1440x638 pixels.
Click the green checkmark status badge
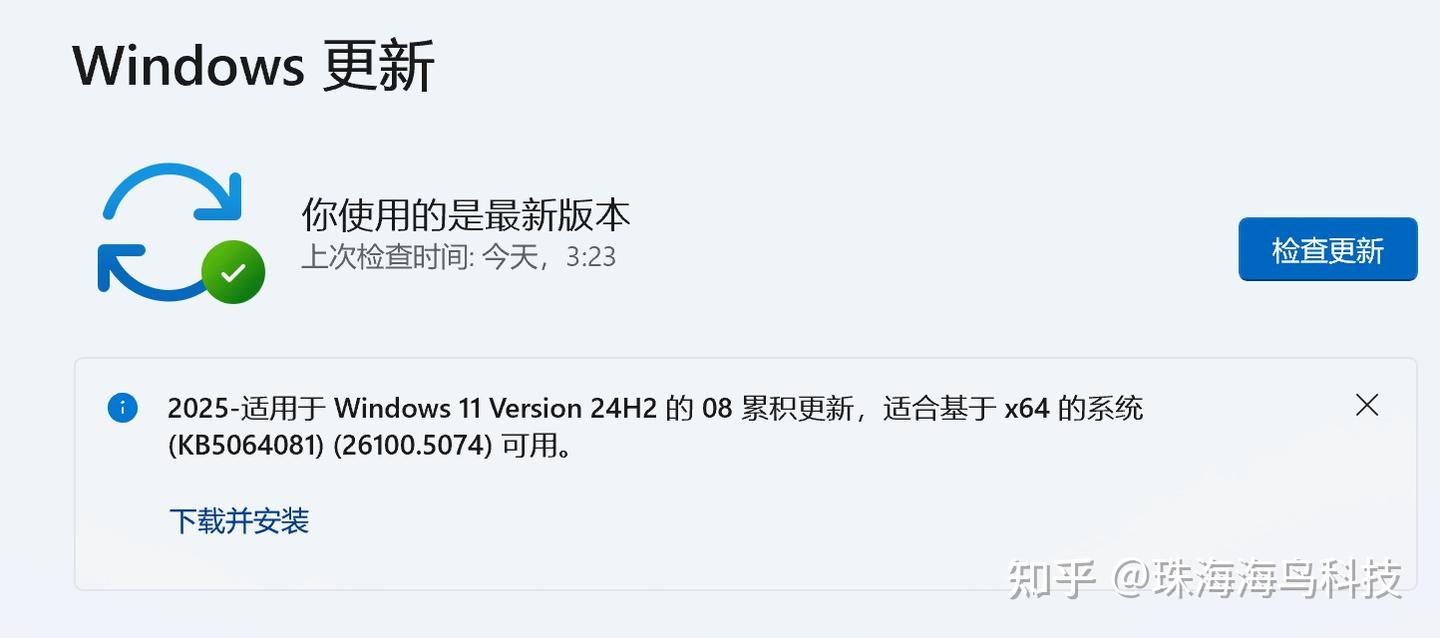point(233,271)
